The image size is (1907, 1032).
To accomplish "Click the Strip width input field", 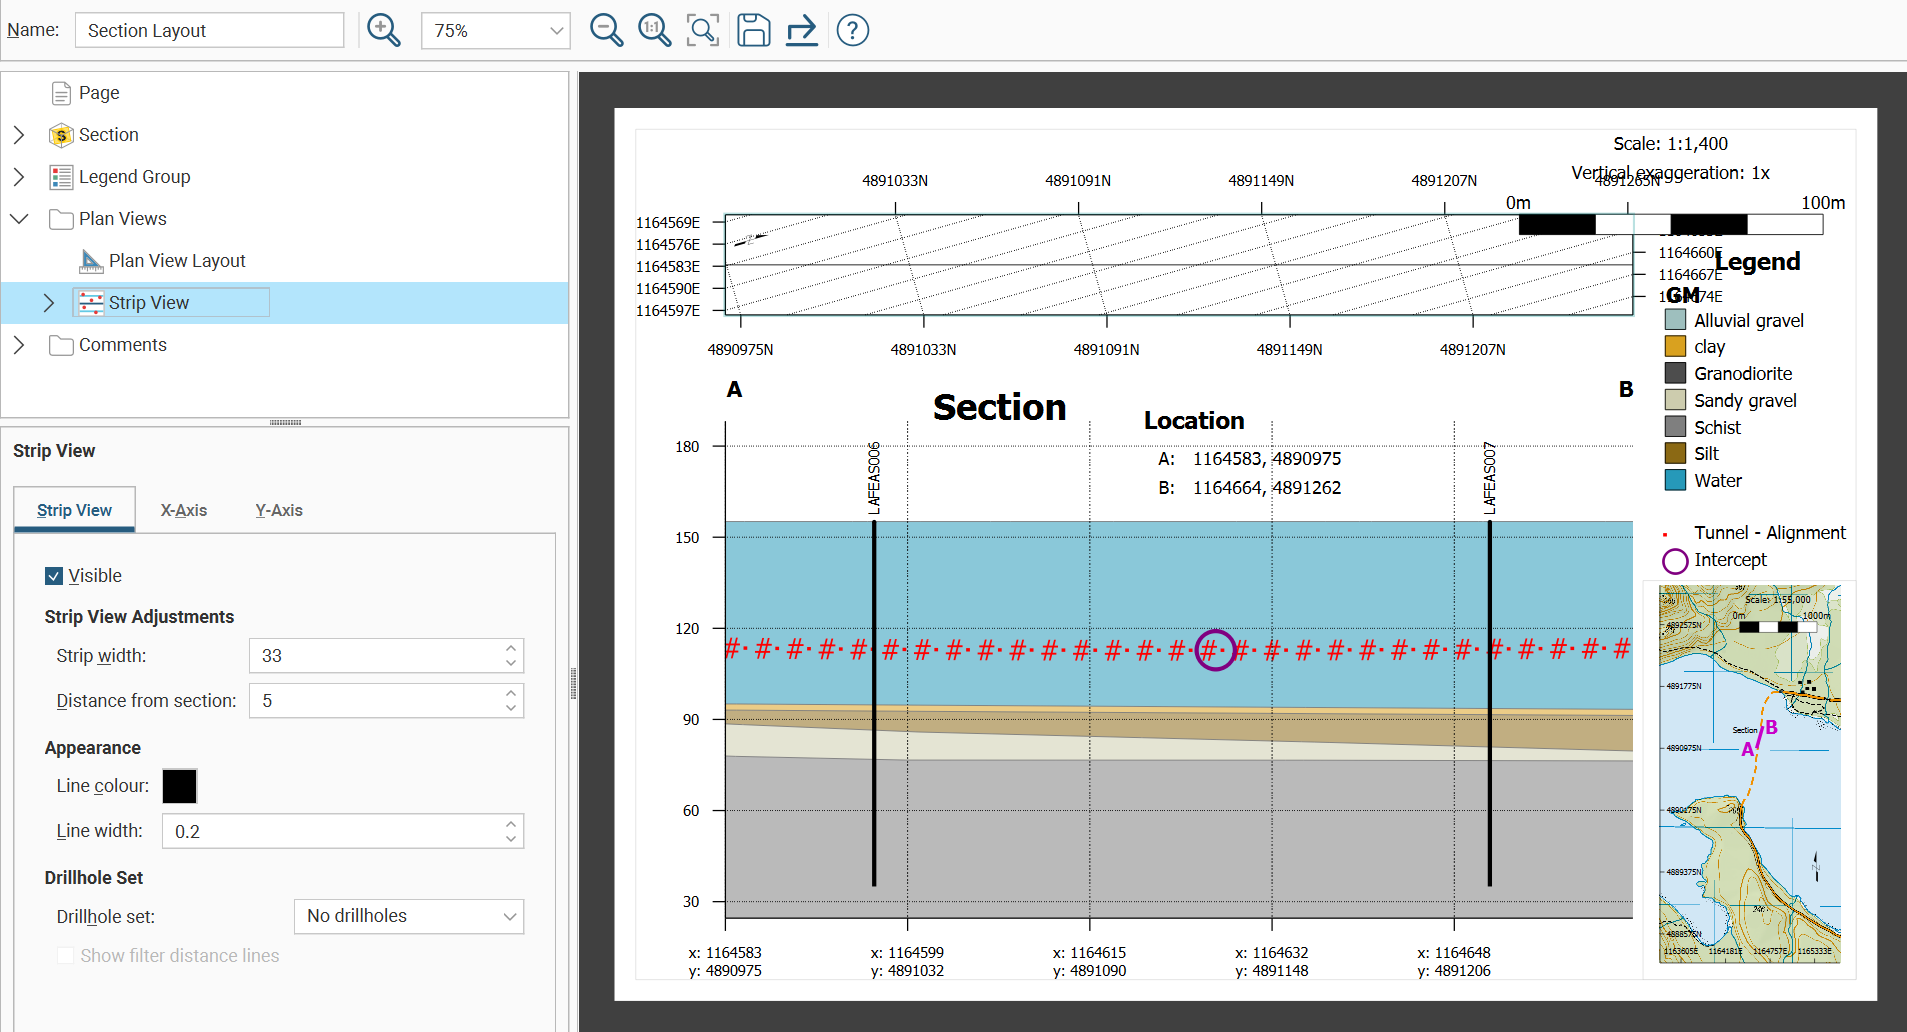I will pyautogui.click(x=377, y=656).
